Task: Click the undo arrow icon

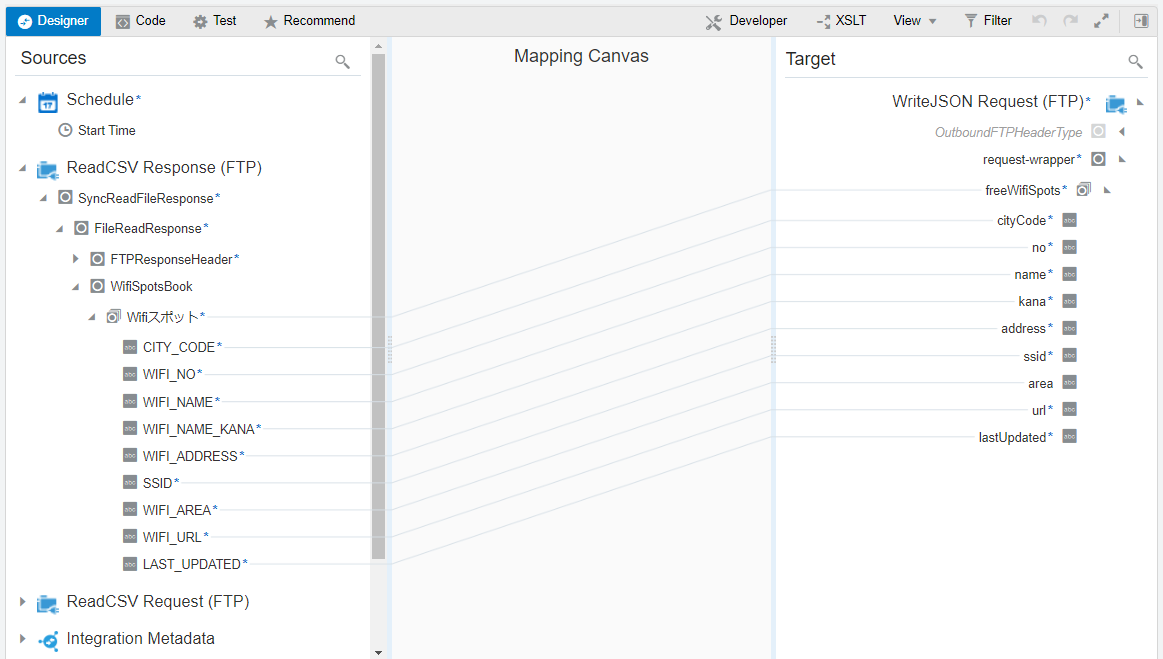Action: (1039, 21)
